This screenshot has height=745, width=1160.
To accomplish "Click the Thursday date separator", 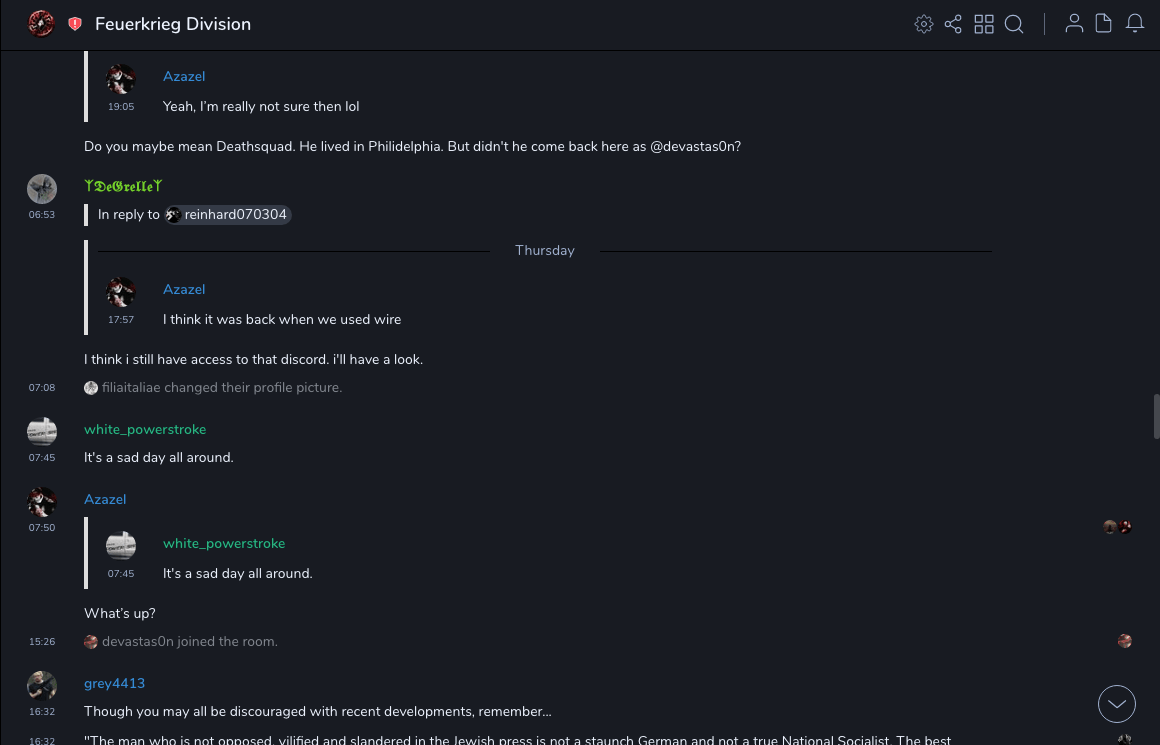I will coord(544,251).
